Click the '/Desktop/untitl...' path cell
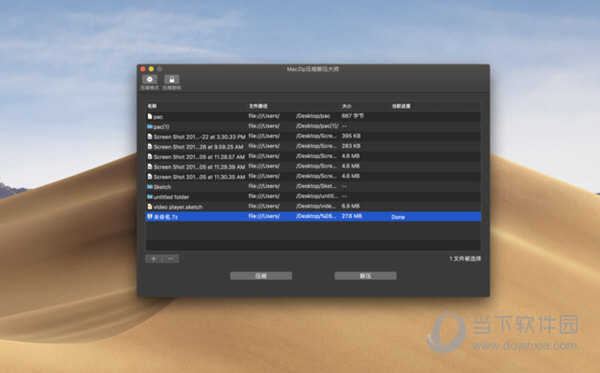This screenshot has width=600, height=373. pos(317,196)
